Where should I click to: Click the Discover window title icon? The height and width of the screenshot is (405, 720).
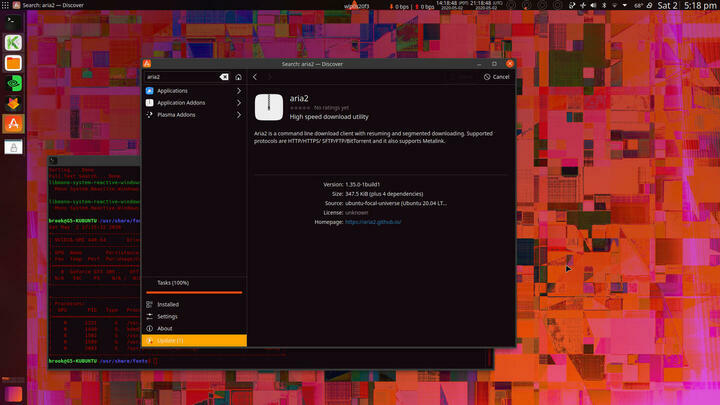(x=147, y=64)
